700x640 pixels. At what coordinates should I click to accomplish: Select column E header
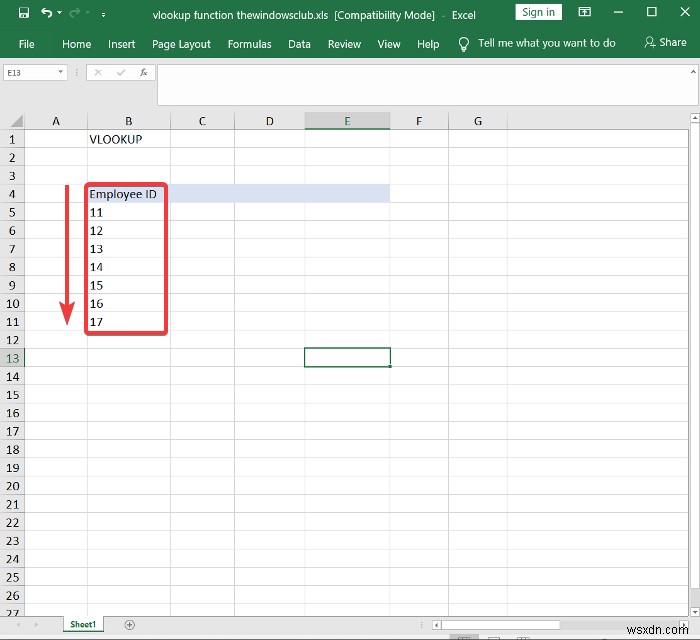click(347, 121)
